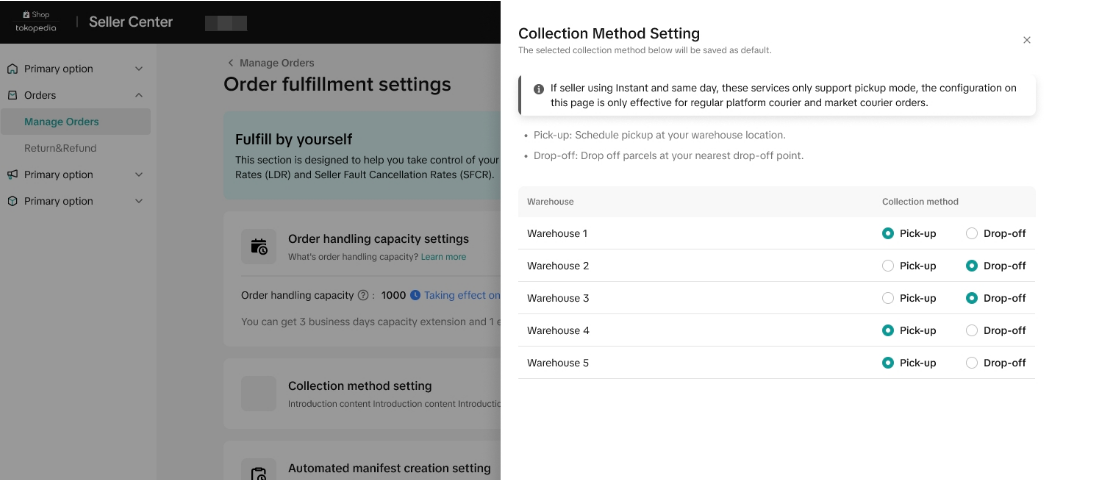1110x480 pixels.
Task: Click the cube icon in the sidebar
Action: coord(13,201)
